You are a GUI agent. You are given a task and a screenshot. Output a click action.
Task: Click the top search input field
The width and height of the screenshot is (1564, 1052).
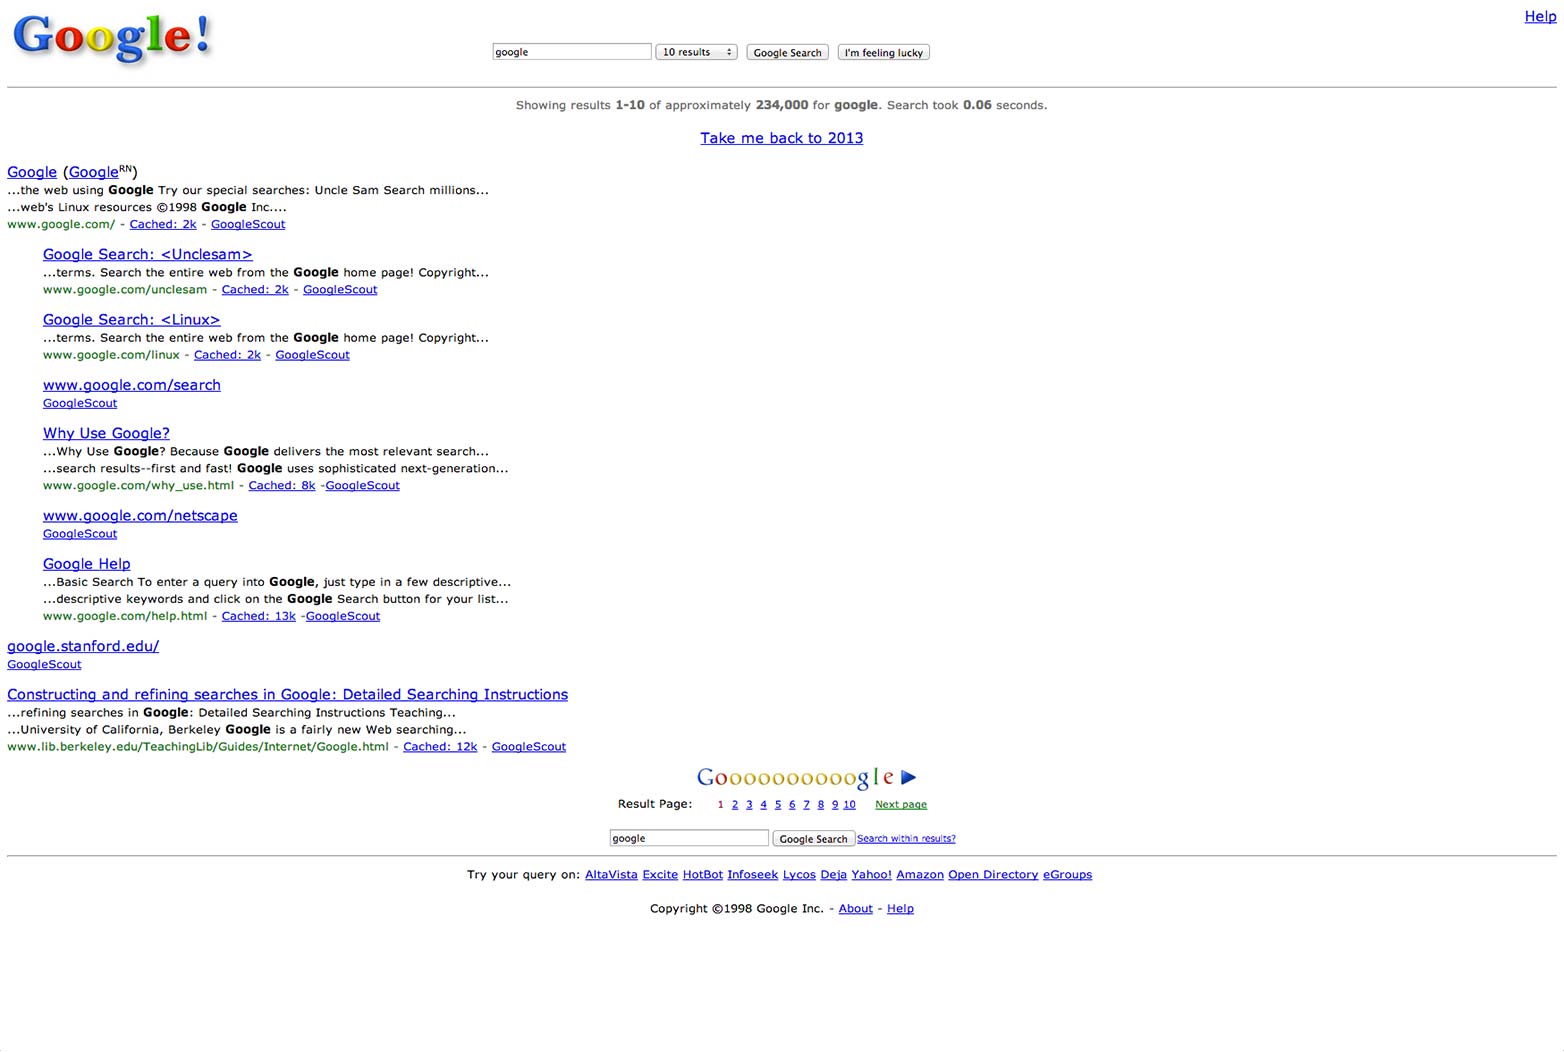572,52
